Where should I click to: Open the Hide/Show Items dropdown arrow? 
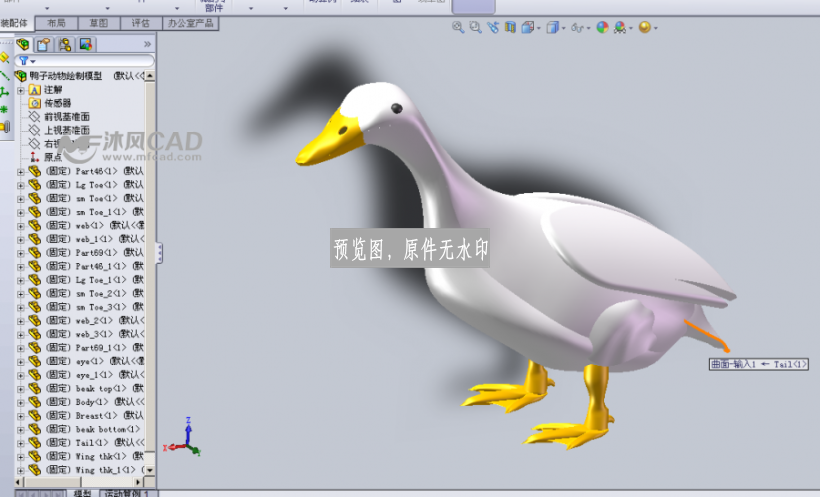(589, 28)
